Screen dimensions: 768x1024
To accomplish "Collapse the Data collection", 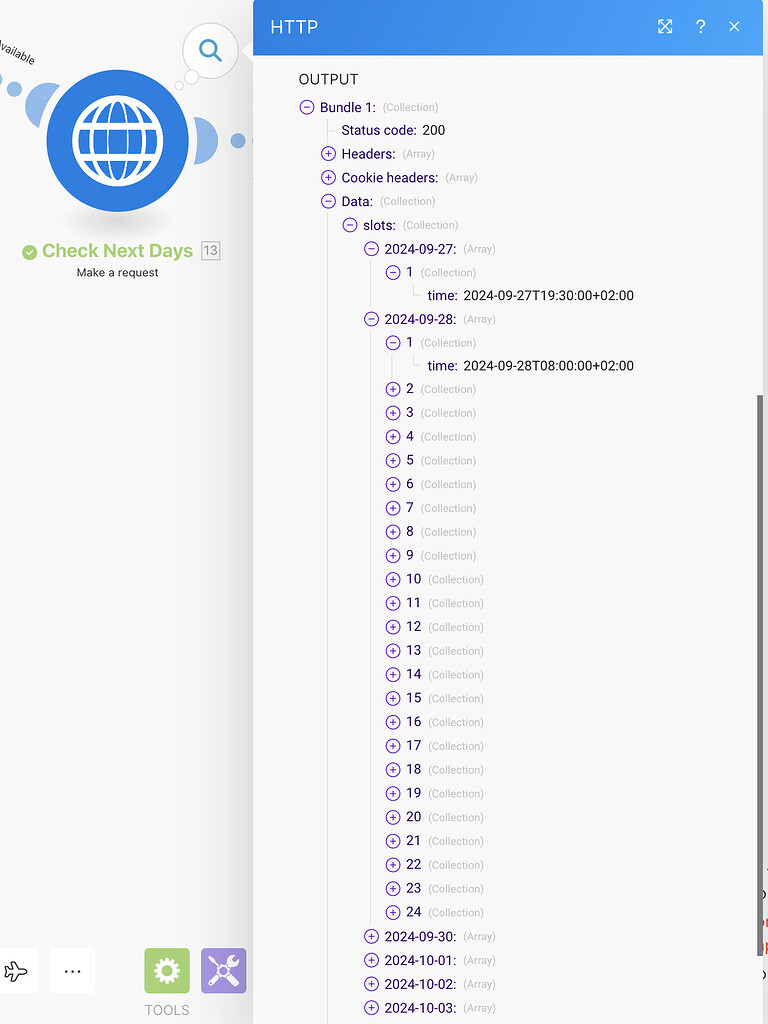I will 328,201.
